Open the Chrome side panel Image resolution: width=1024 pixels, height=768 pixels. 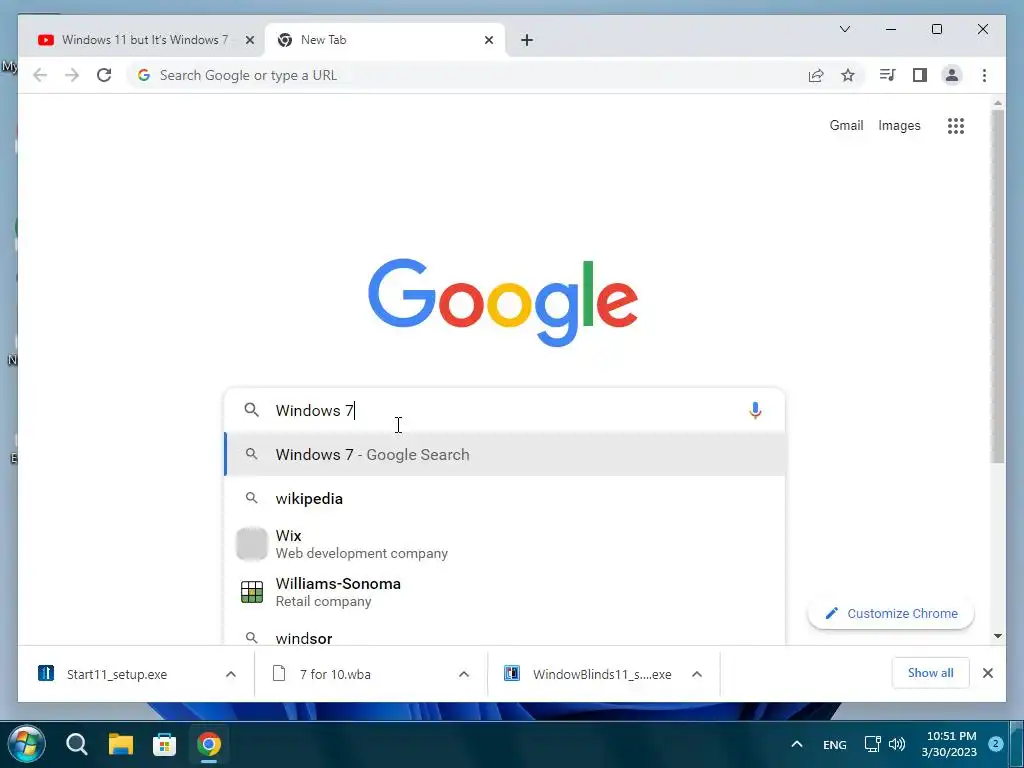coord(920,75)
